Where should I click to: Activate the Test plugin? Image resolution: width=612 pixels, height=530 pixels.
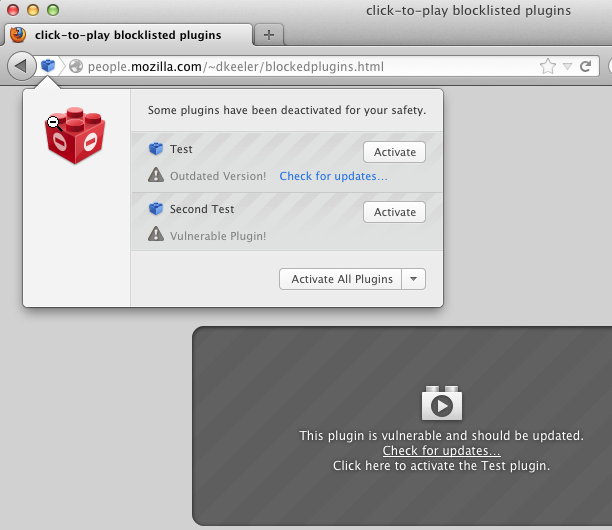click(x=394, y=152)
